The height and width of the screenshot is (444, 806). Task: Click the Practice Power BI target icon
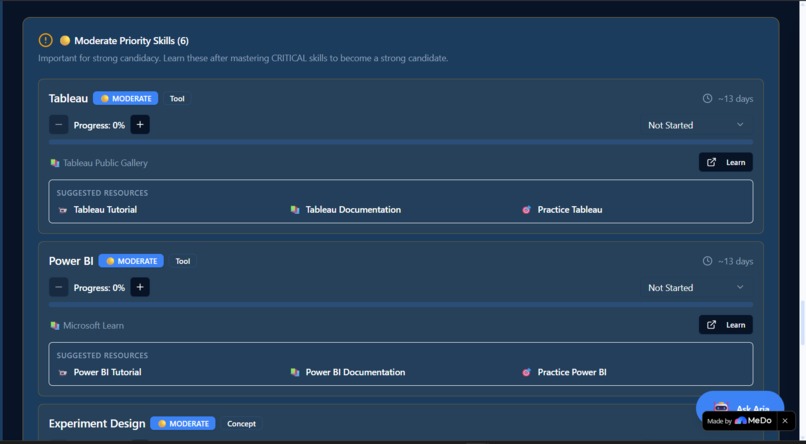[x=526, y=372]
